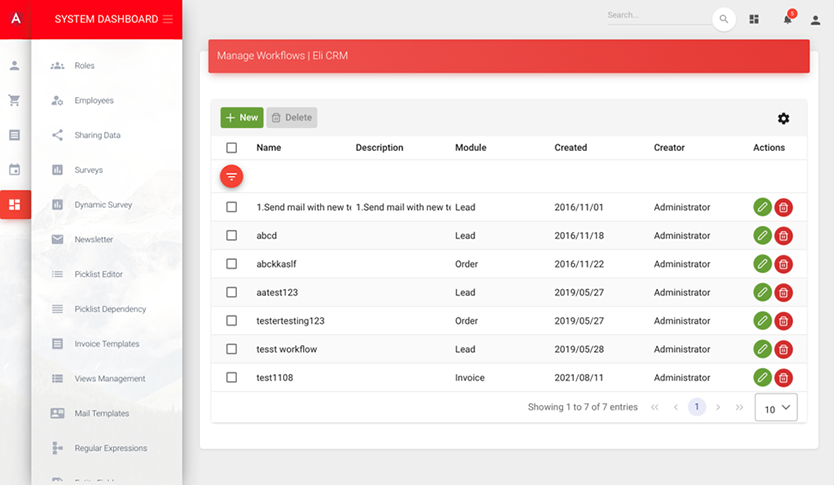Delete the test1108 workflow
Viewport: 834px width, 485px height.
click(783, 378)
